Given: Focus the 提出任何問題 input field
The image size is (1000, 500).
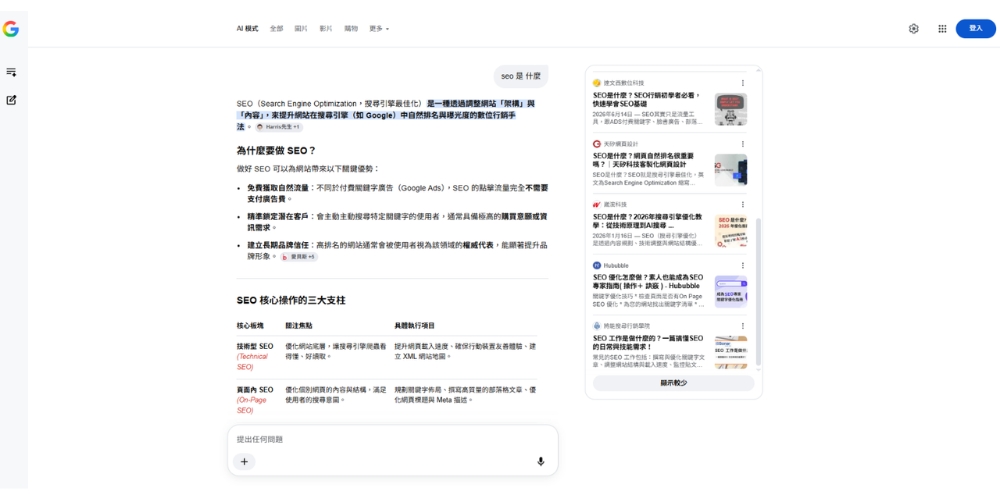Looking at the screenshot, I should pos(392,439).
